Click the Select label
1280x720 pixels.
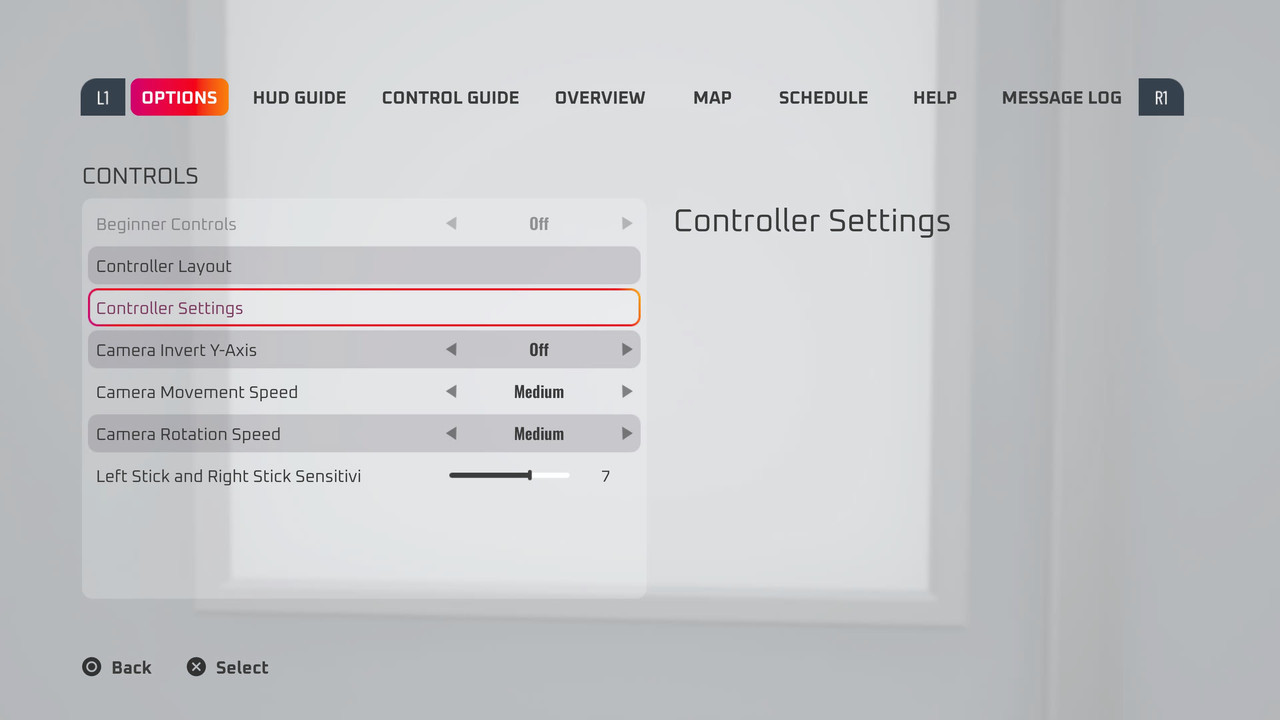pyautogui.click(x=242, y=667)
